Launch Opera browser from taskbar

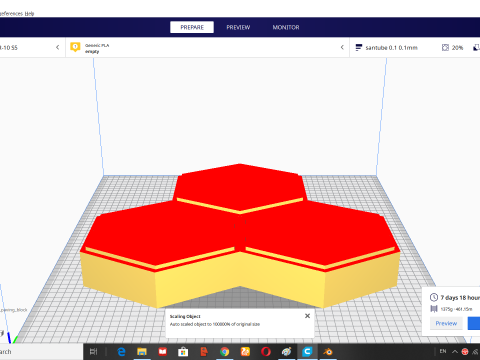[266, 351]
